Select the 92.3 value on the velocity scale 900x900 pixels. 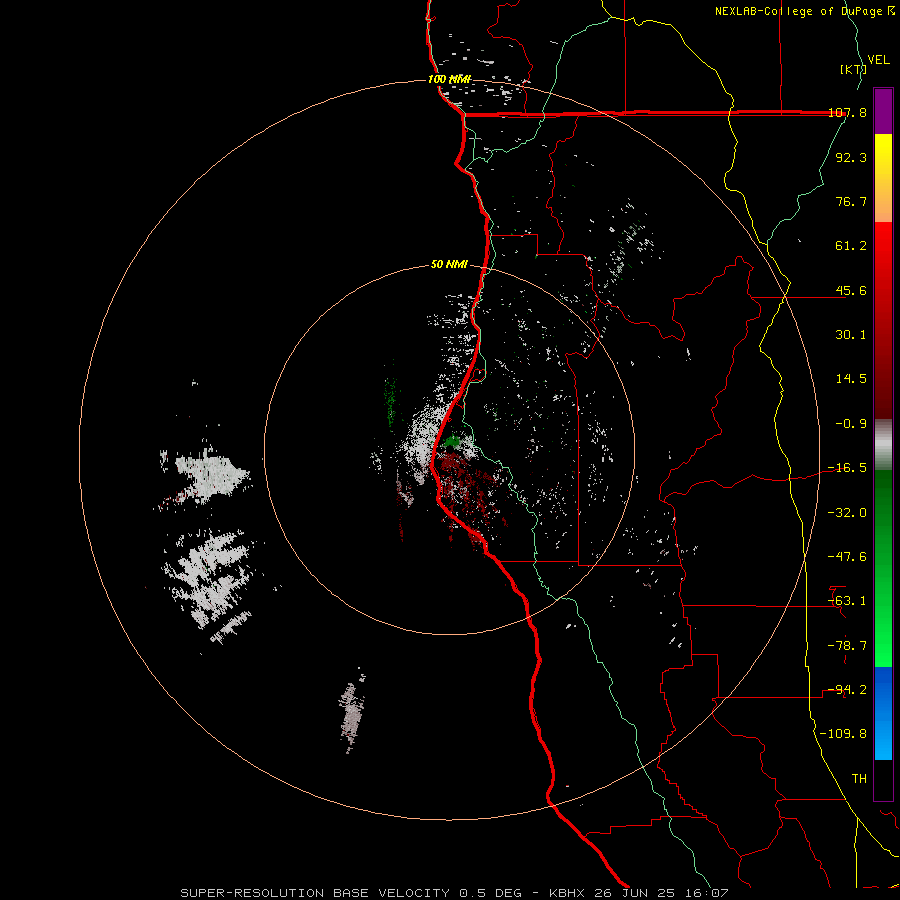(x=851, y=157)
